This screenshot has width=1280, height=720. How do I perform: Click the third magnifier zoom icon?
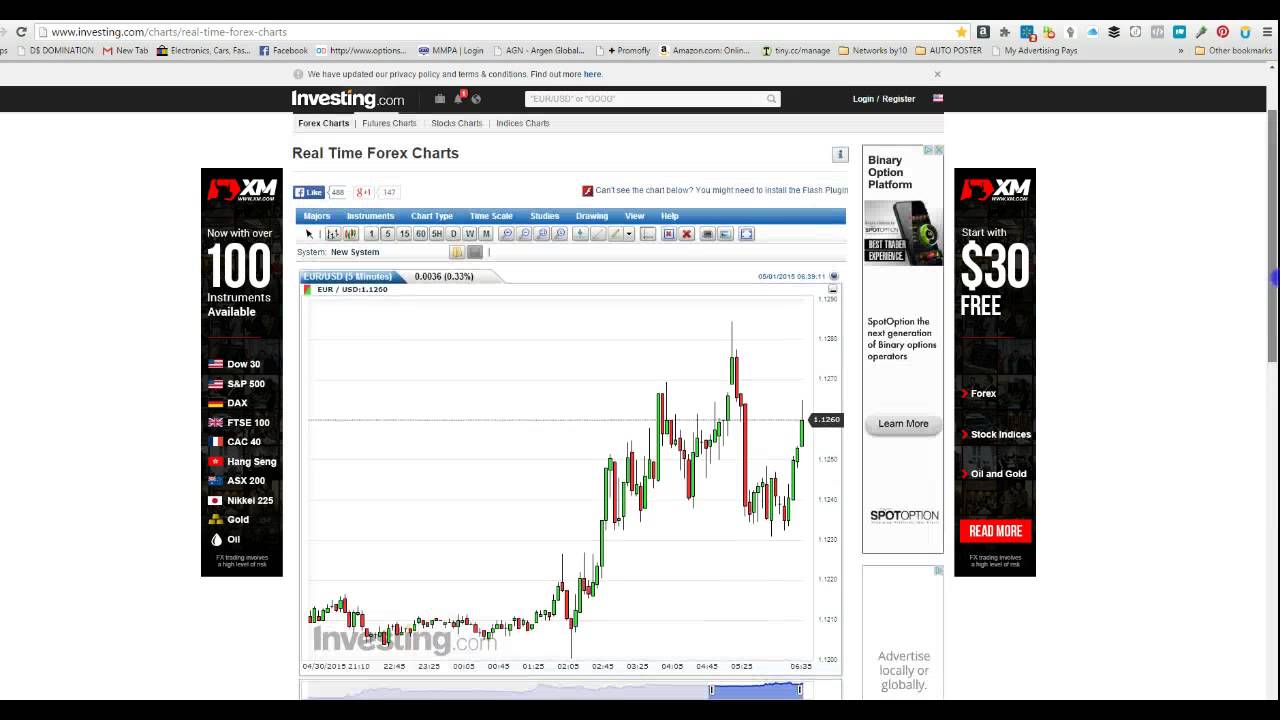(542, 234)
